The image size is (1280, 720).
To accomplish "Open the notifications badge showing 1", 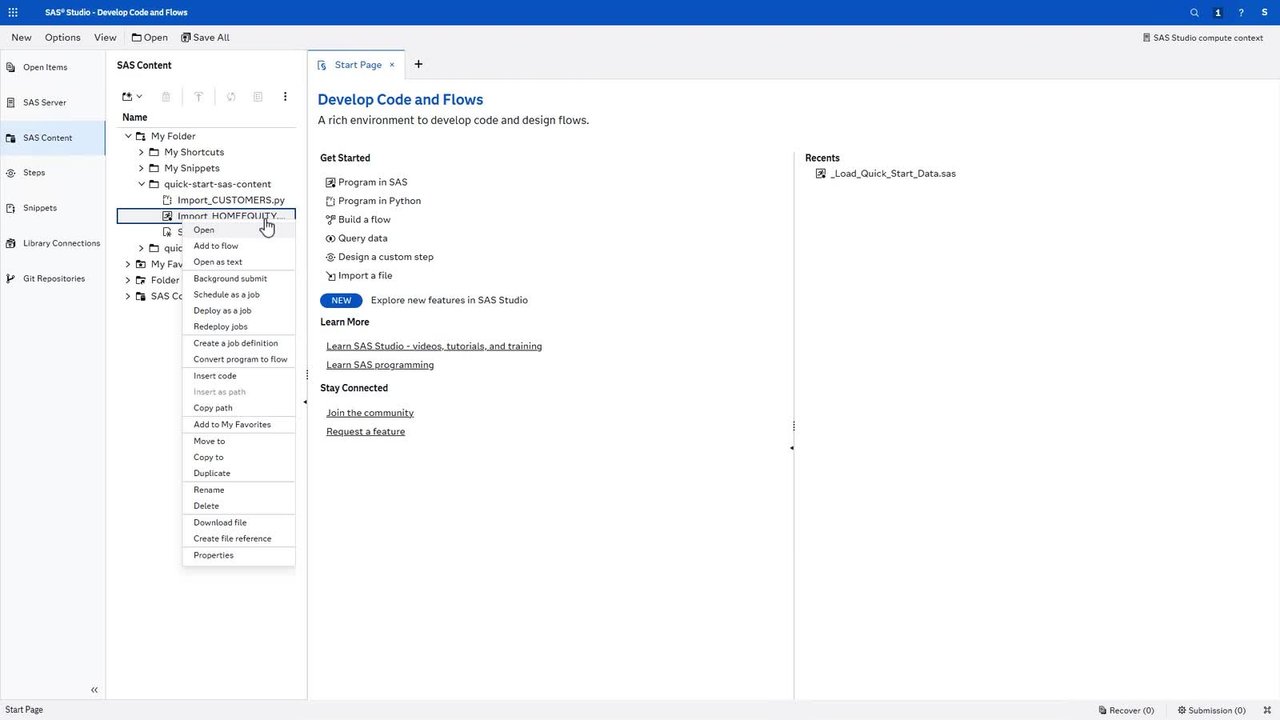I will (1217, 13).
